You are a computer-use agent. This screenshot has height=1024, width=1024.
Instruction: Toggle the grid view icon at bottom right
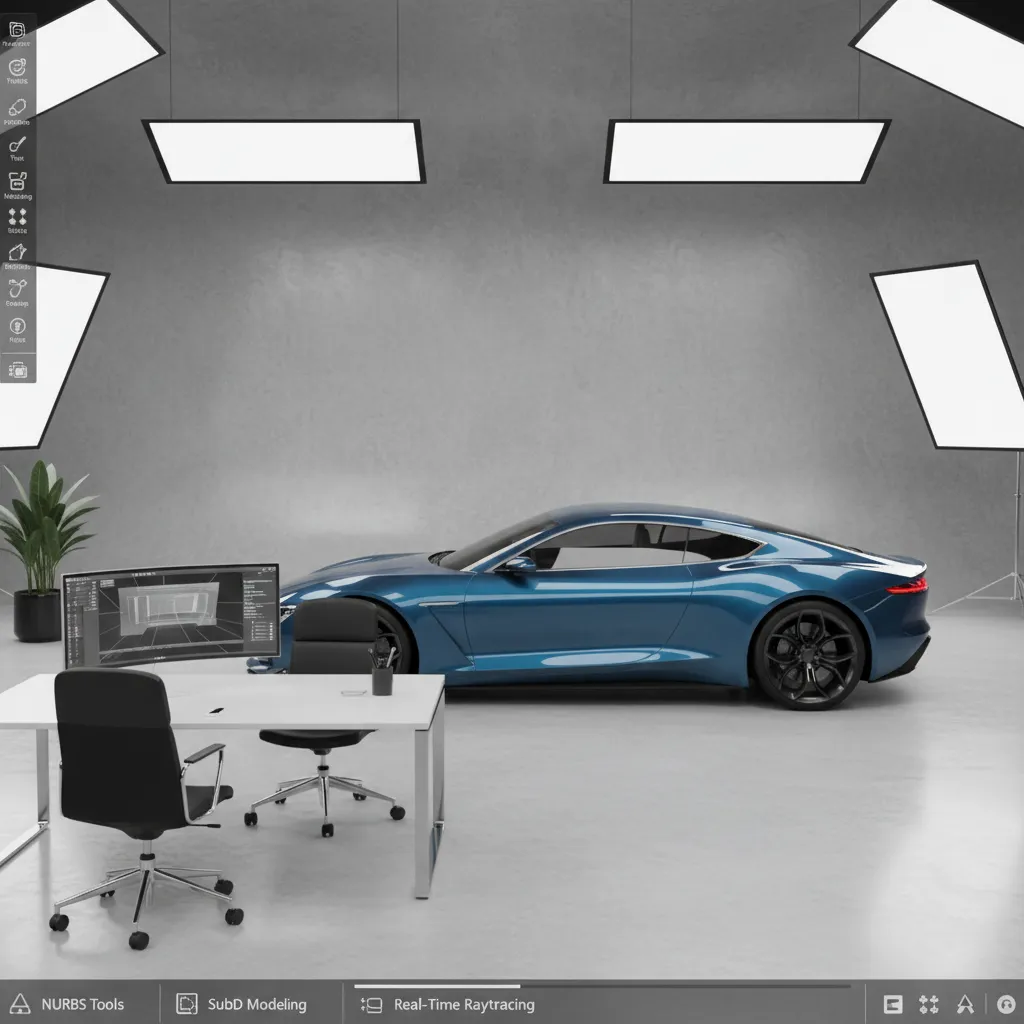931,1003
